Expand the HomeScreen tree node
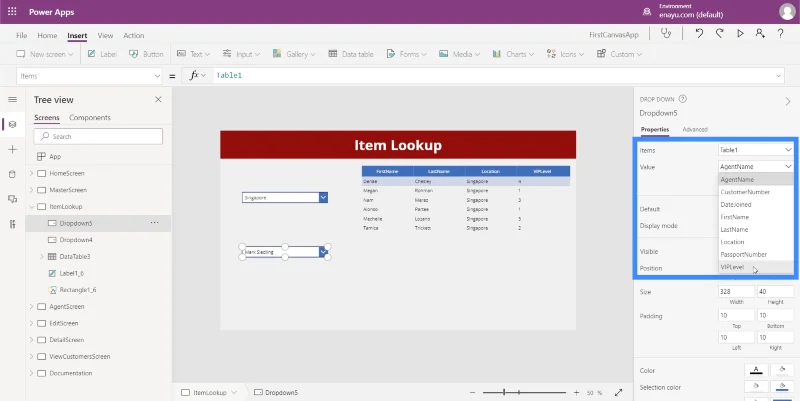Viewport: 800px width, 401px height. (31, 173)
